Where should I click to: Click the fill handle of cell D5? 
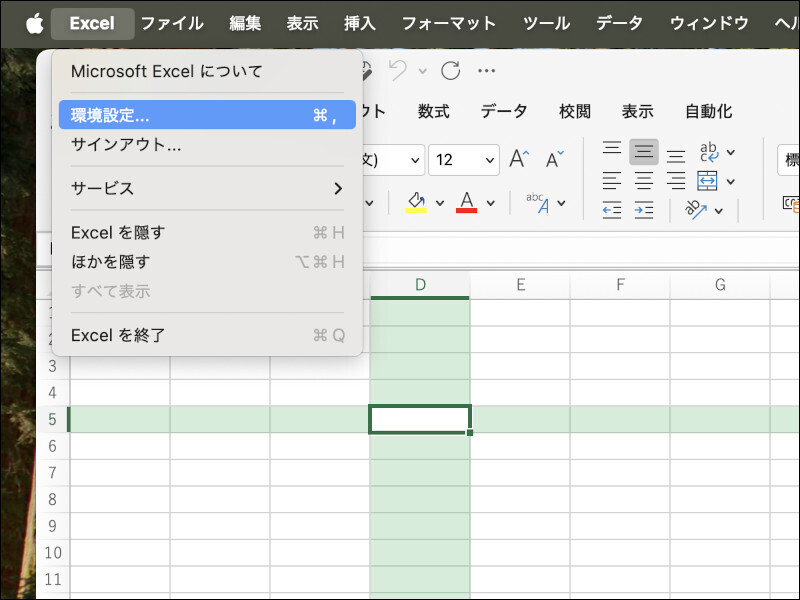pos(469,433)
